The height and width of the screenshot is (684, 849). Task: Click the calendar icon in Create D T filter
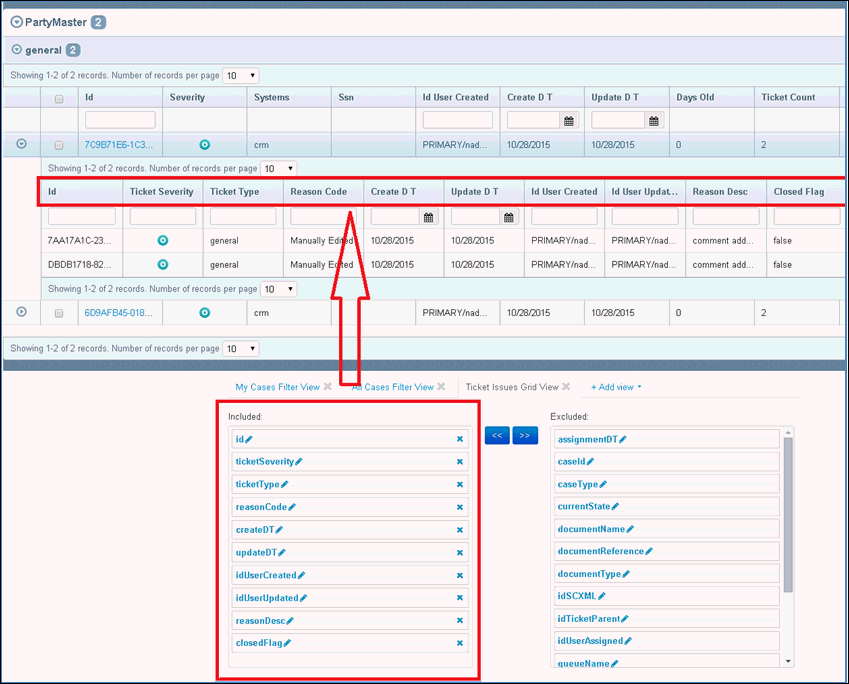pyautogui.click(x=568, y=121)
